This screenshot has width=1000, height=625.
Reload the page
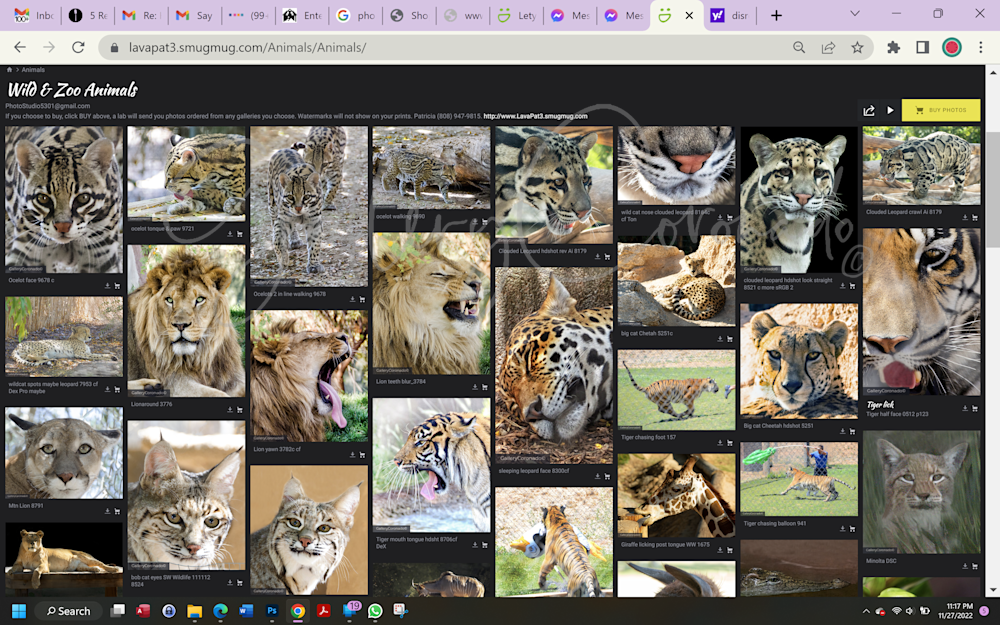(78, 47)
